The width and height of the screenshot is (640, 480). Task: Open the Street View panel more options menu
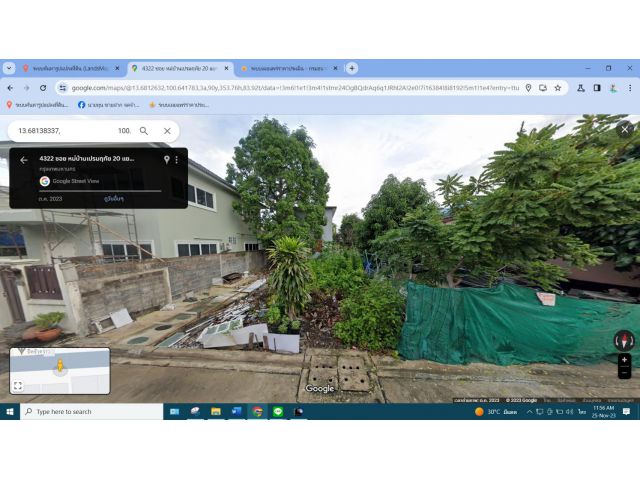177,160
